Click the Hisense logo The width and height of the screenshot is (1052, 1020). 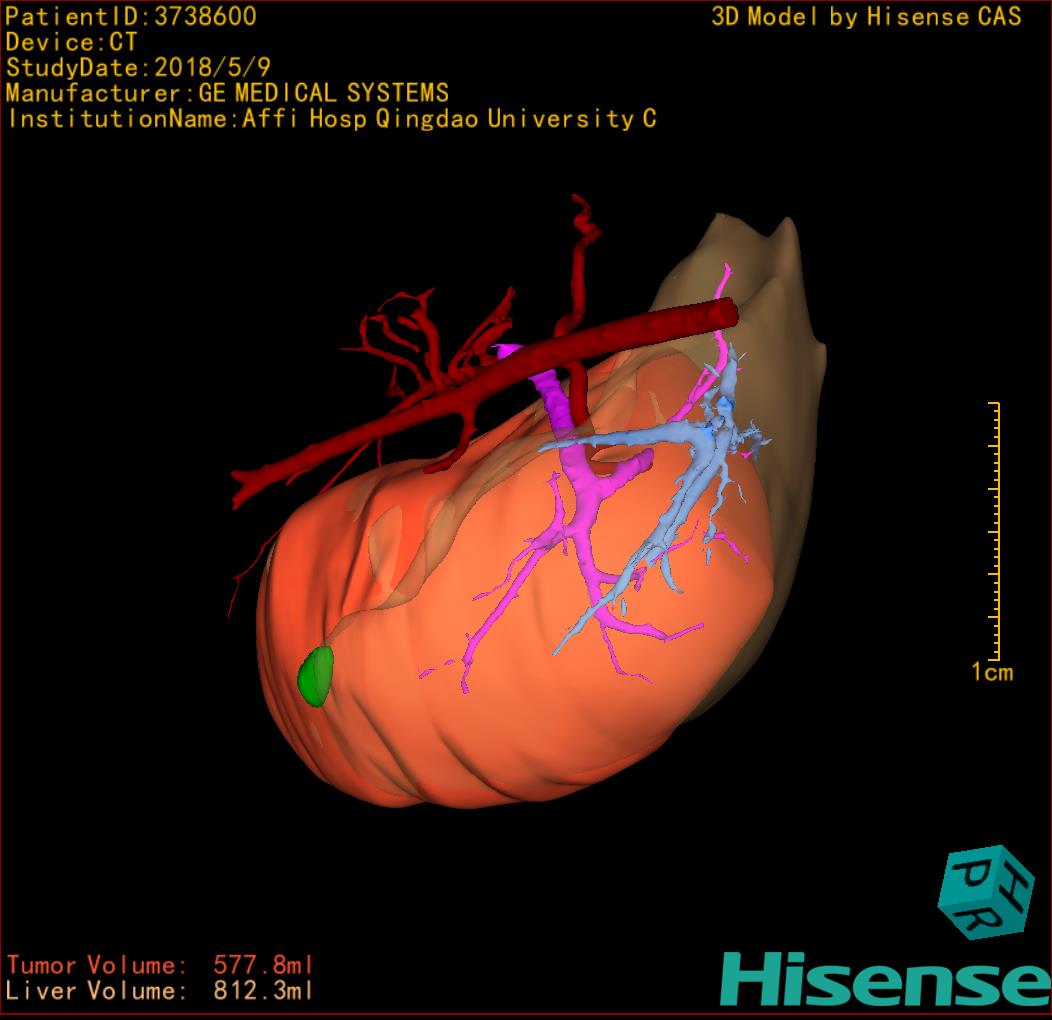click(x=886, y=979)
